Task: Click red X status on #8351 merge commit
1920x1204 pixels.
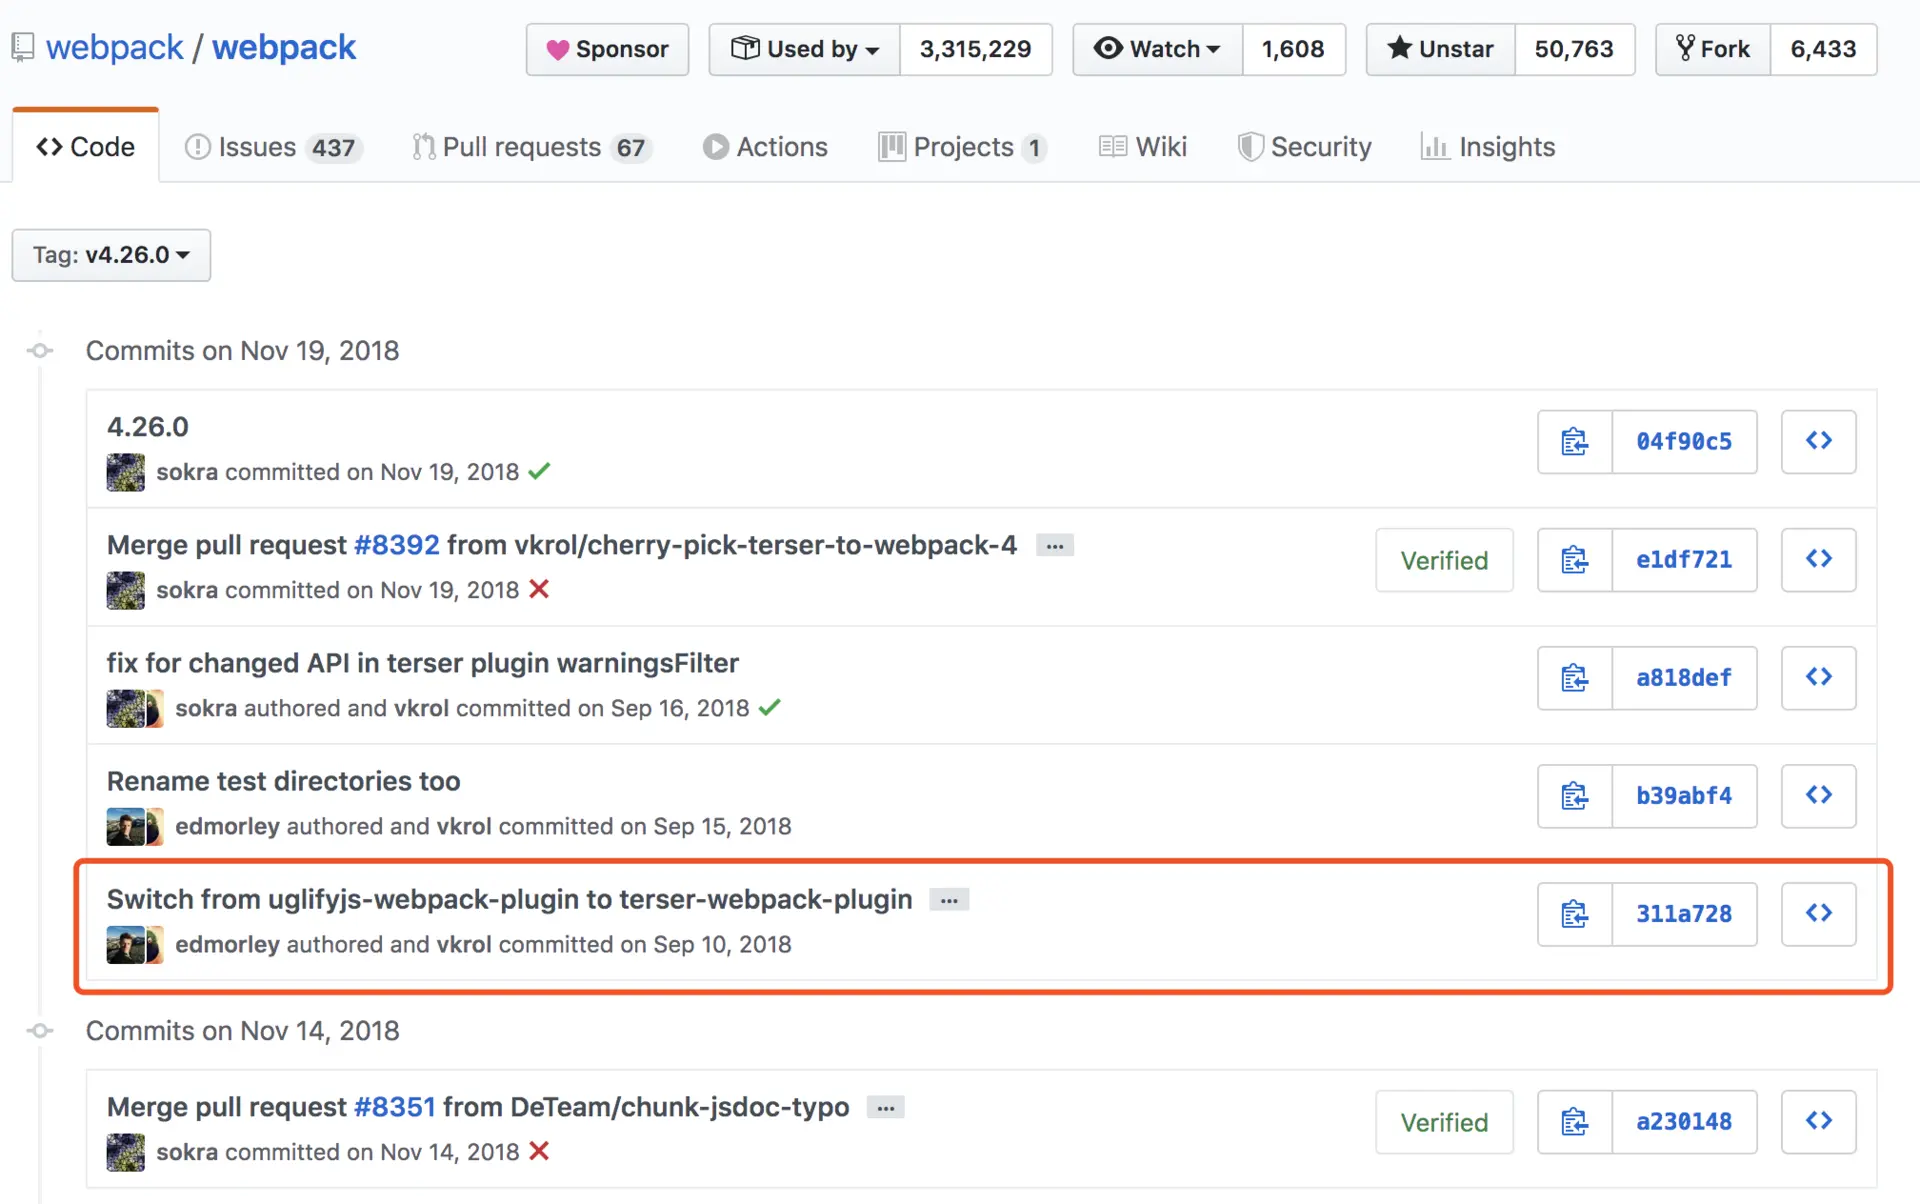Action: click(539, 1151)
